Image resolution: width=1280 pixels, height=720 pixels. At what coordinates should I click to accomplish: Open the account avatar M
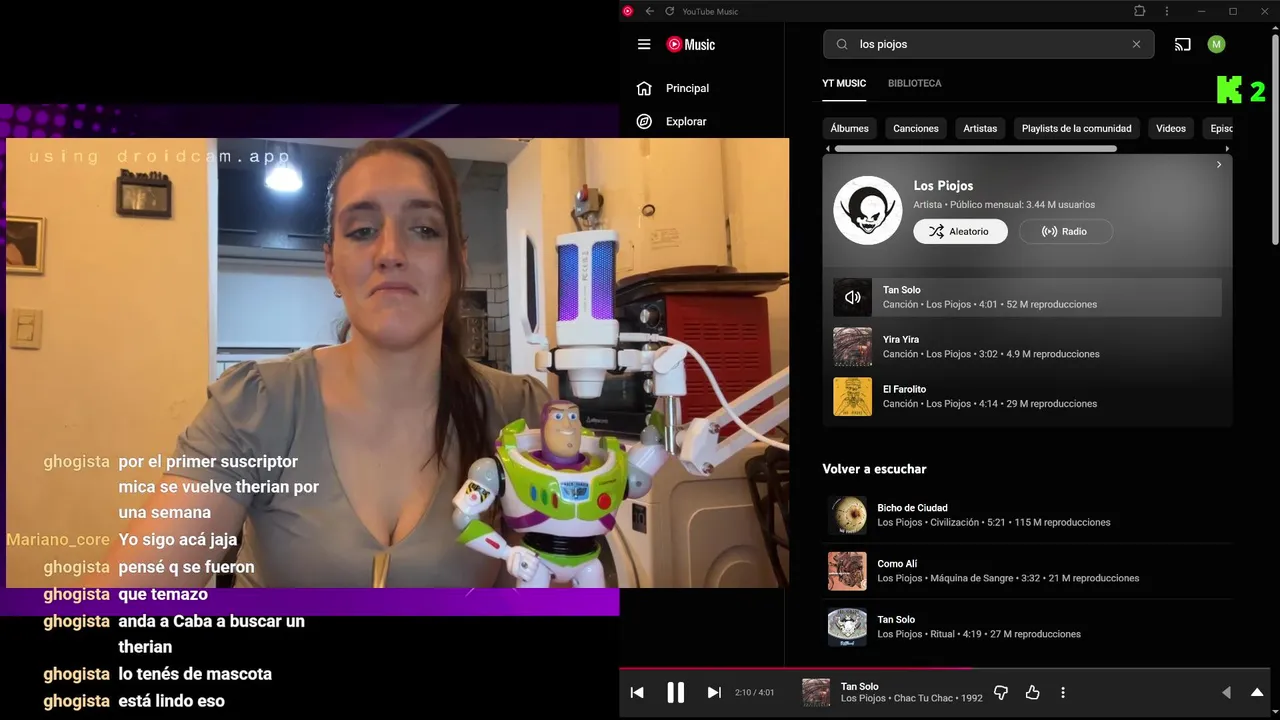coord(1216,44)
